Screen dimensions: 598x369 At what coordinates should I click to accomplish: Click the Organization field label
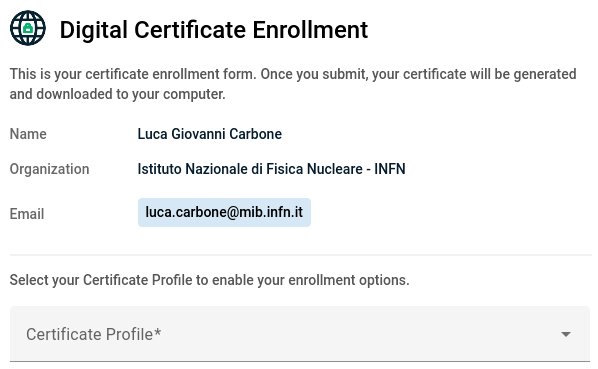coord(50,169)
